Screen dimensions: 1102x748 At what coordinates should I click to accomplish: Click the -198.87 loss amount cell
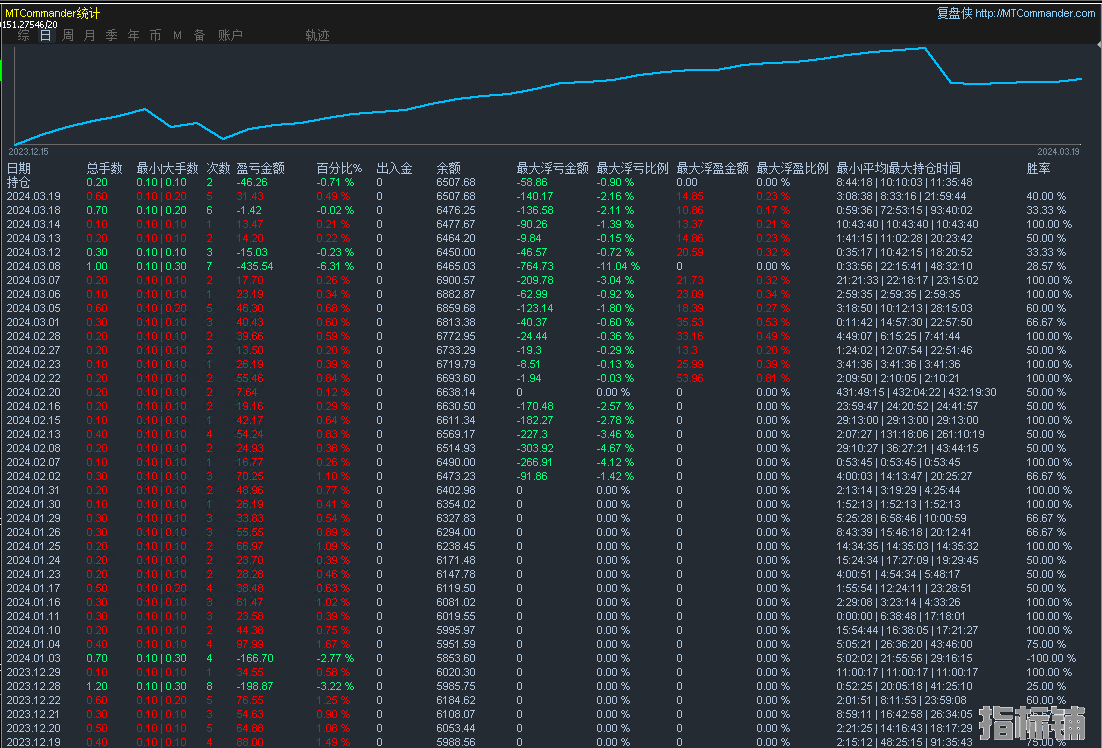click(255, 686)
